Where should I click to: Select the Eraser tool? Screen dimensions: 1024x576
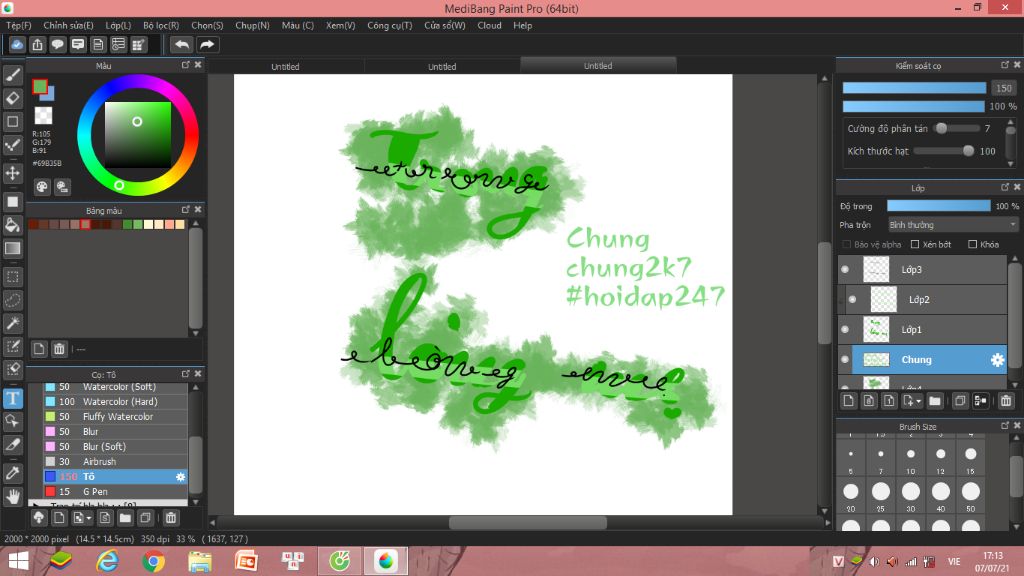(13, 99)
